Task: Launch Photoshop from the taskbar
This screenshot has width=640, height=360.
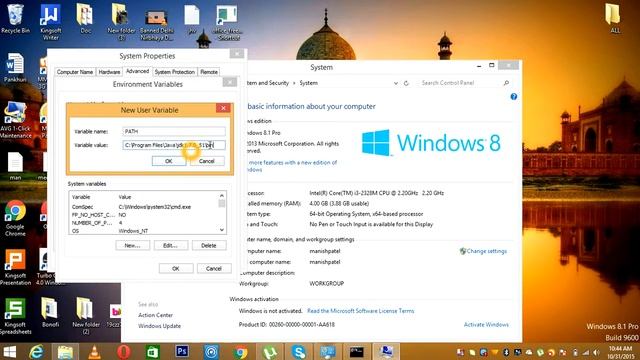Action: [182, 351]
